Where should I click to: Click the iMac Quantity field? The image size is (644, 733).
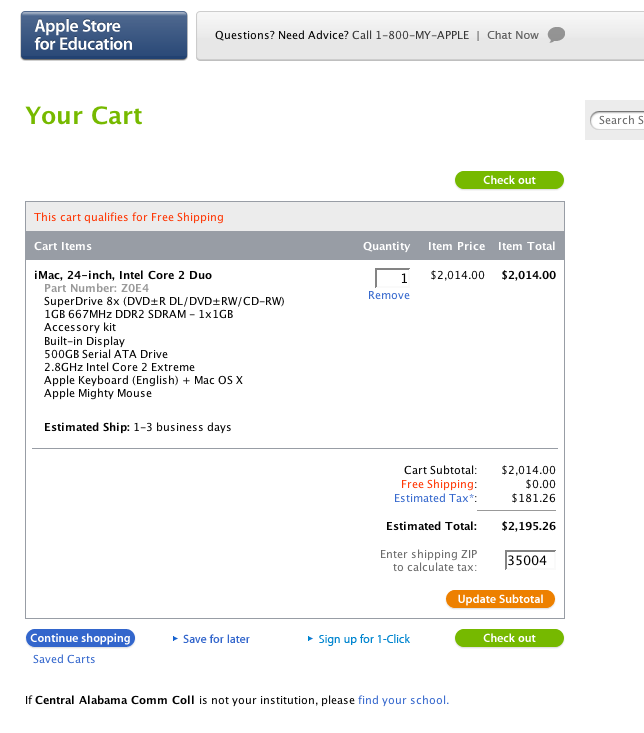[x=392, y=278]
